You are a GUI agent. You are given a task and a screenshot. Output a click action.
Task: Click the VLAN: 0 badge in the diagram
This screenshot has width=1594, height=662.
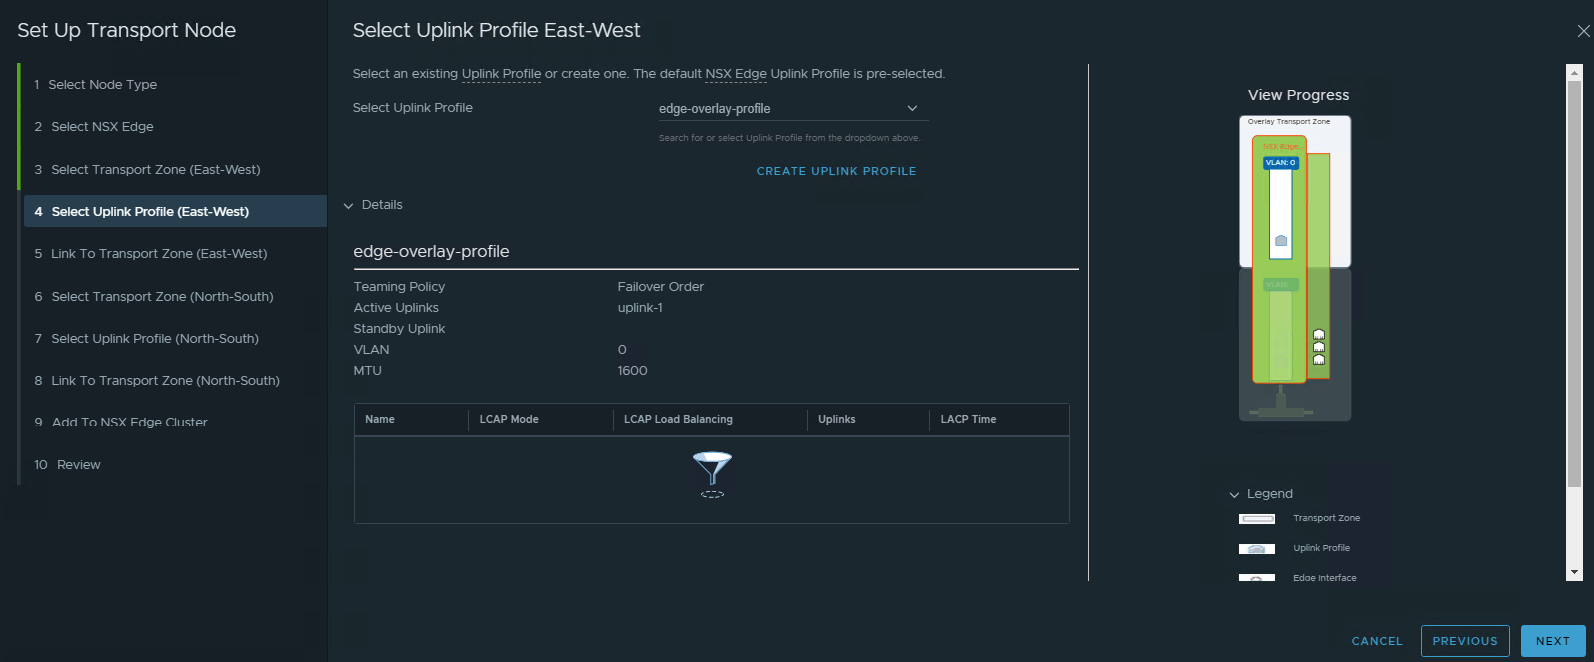click(1280, 162)
